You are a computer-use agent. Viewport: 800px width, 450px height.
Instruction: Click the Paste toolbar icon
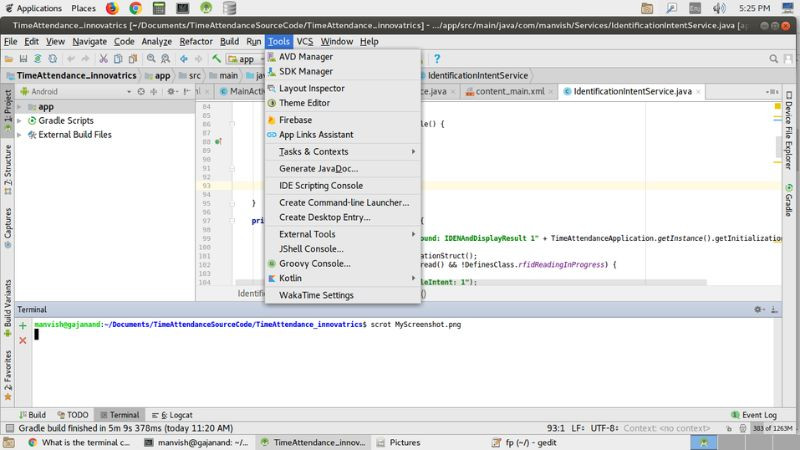pyautogui.click(x=133, y=59)
